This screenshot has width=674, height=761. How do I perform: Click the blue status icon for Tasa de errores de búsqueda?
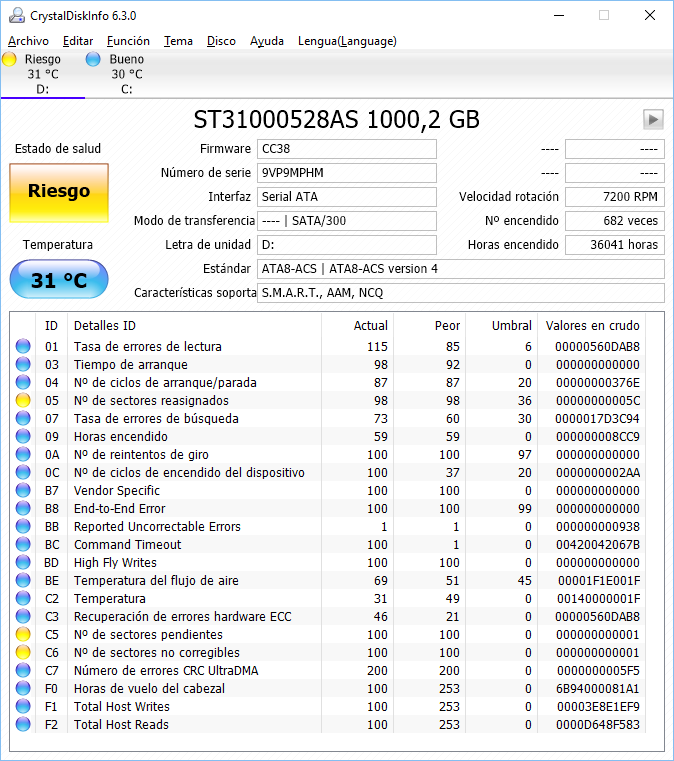pyautogui.click(x=23, y=418)
